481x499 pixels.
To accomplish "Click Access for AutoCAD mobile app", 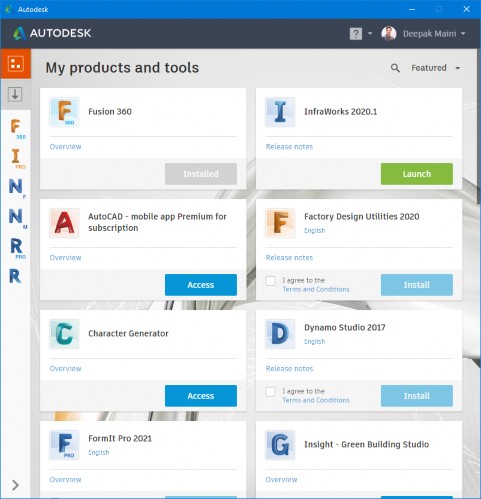I will pos(201,285).
